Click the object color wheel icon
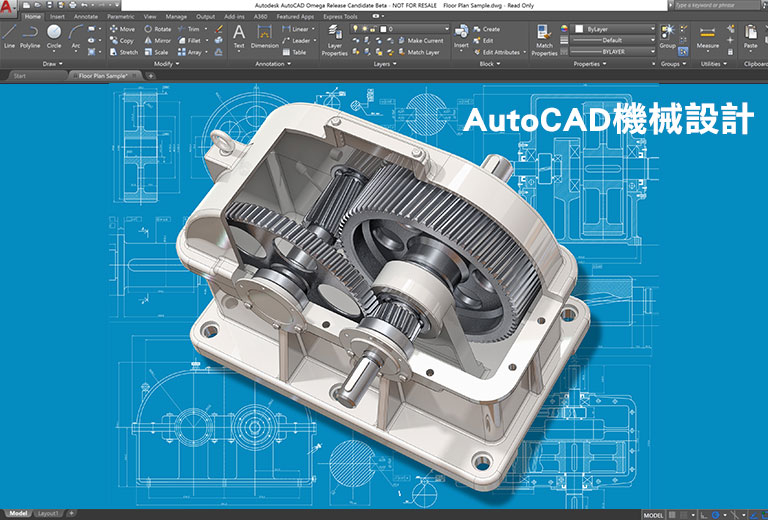The width and height of the screenshot is (768, 520). click(564, 29)
